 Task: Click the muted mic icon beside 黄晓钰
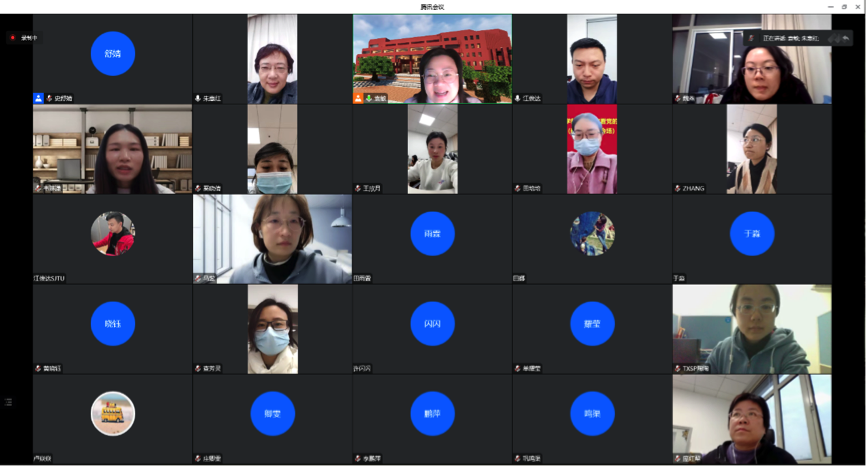[x=38, y=368]
